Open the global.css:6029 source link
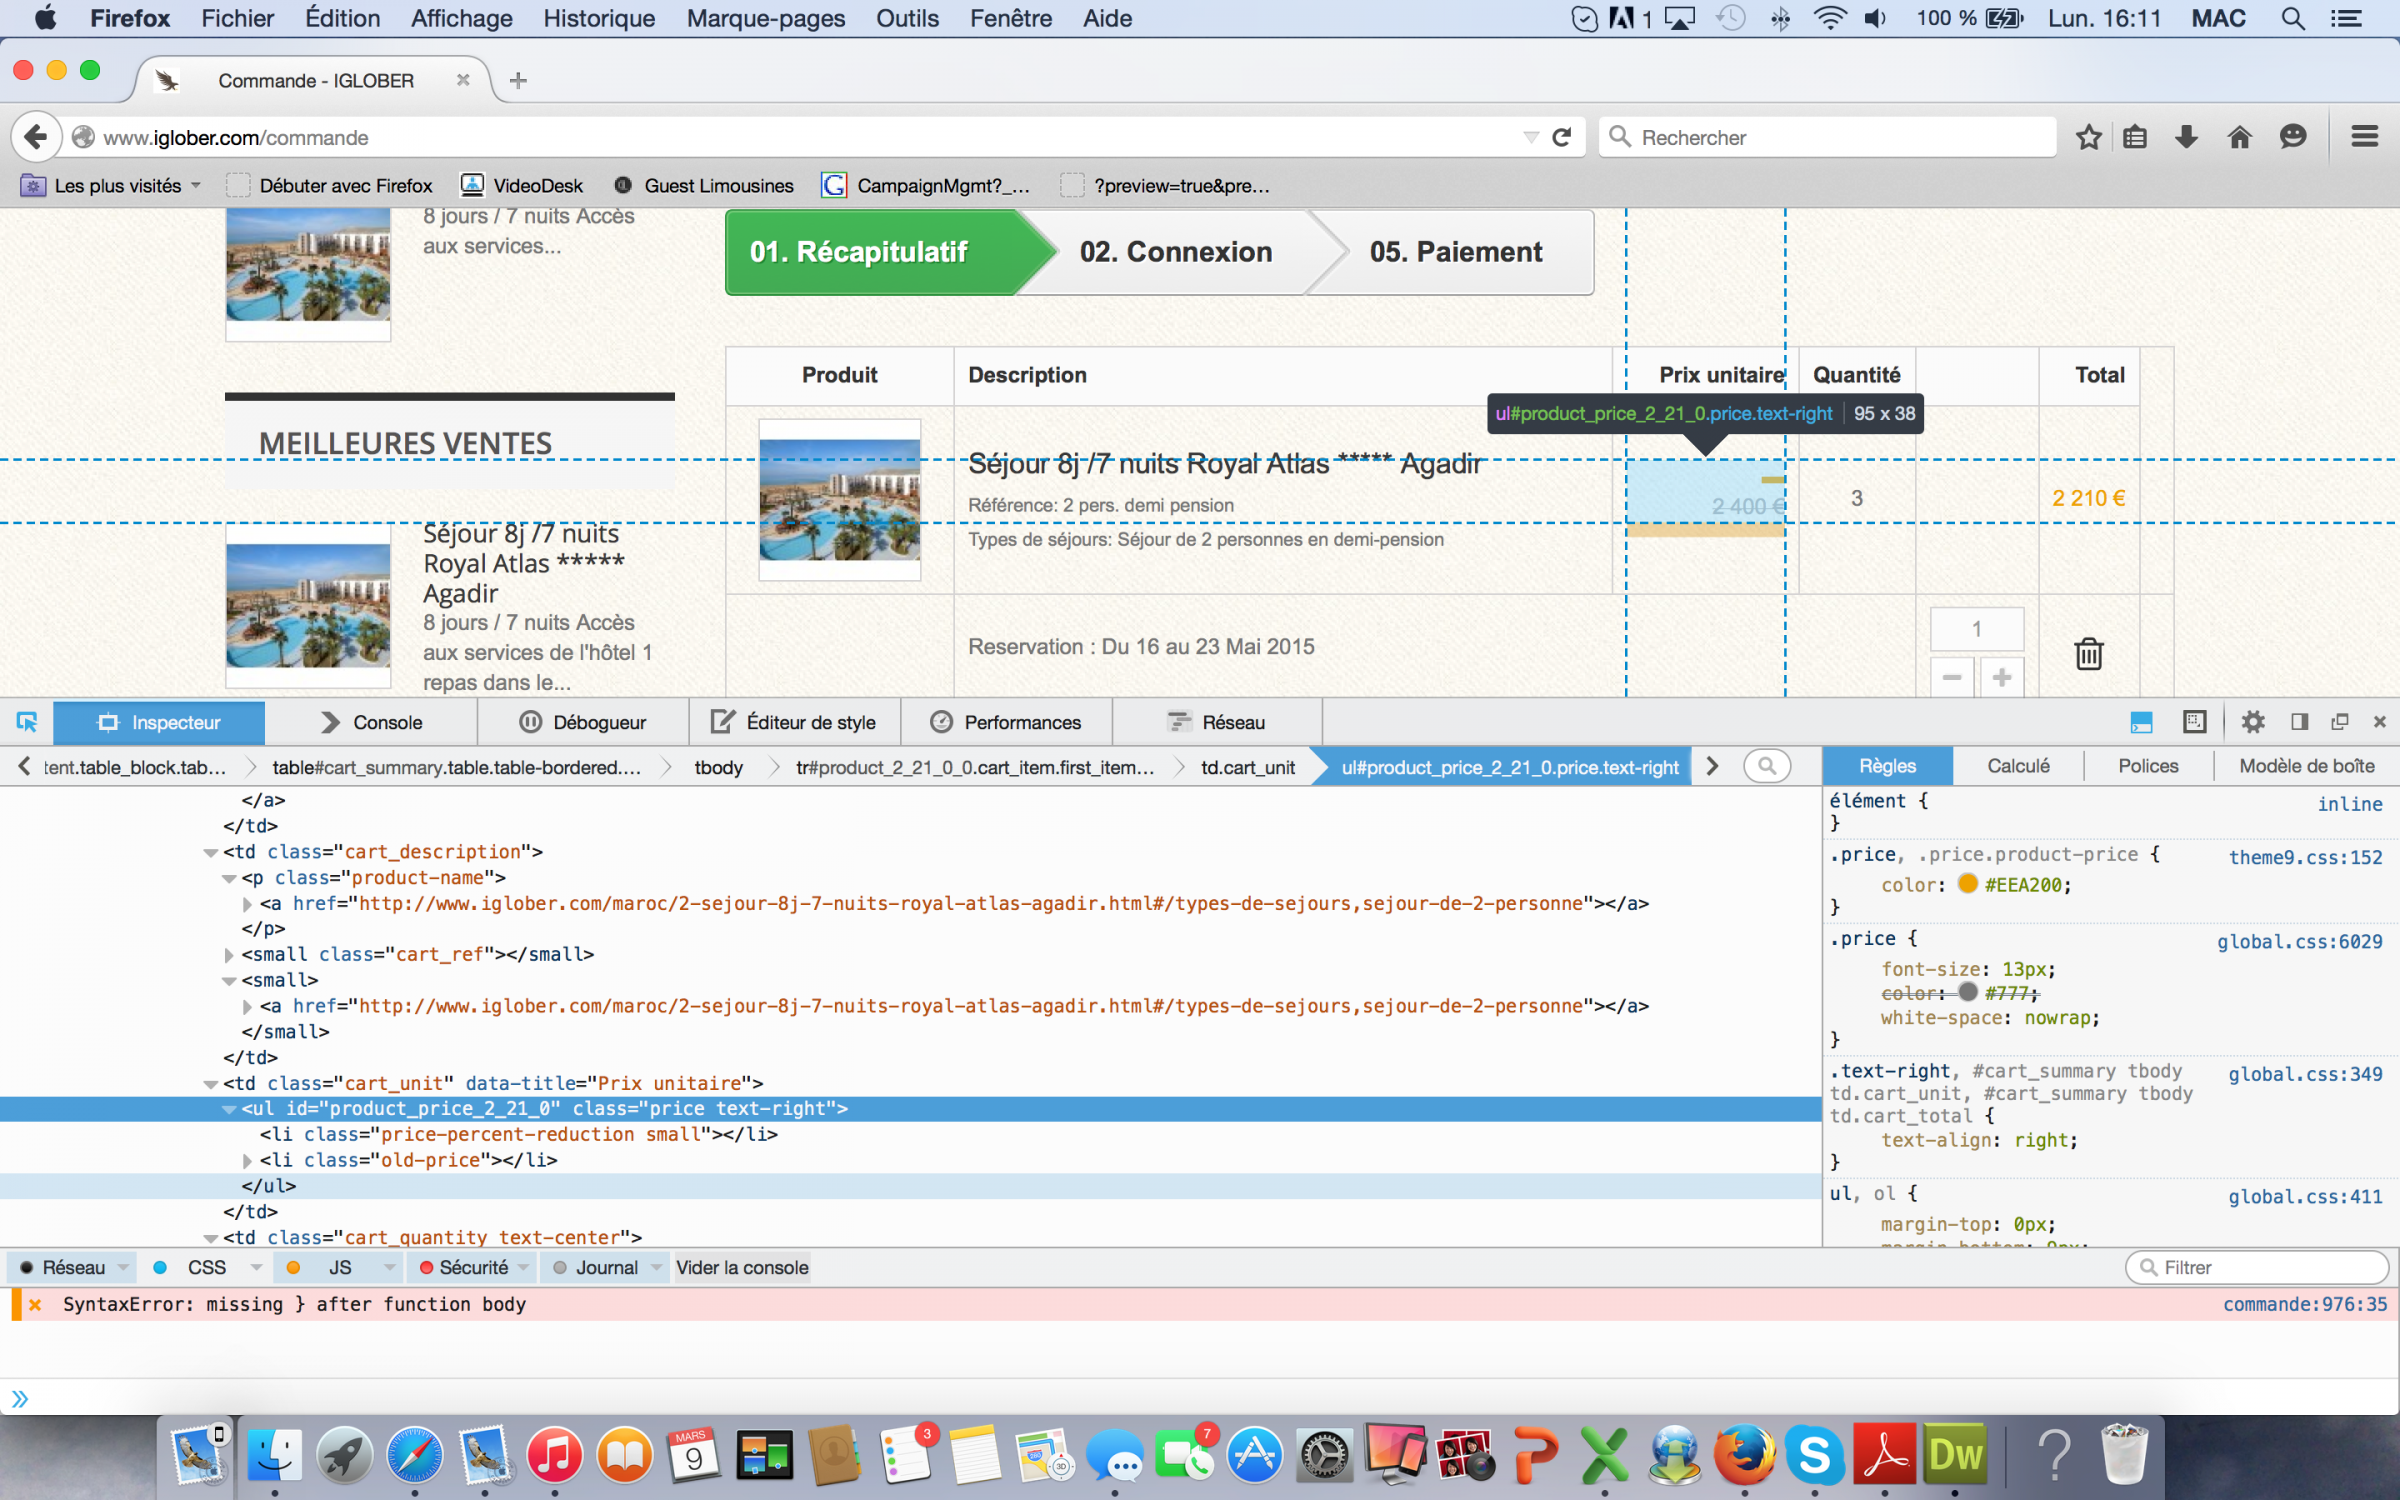Image resolution: width=2400 pixels, height=1500 pixels. 2299,941
